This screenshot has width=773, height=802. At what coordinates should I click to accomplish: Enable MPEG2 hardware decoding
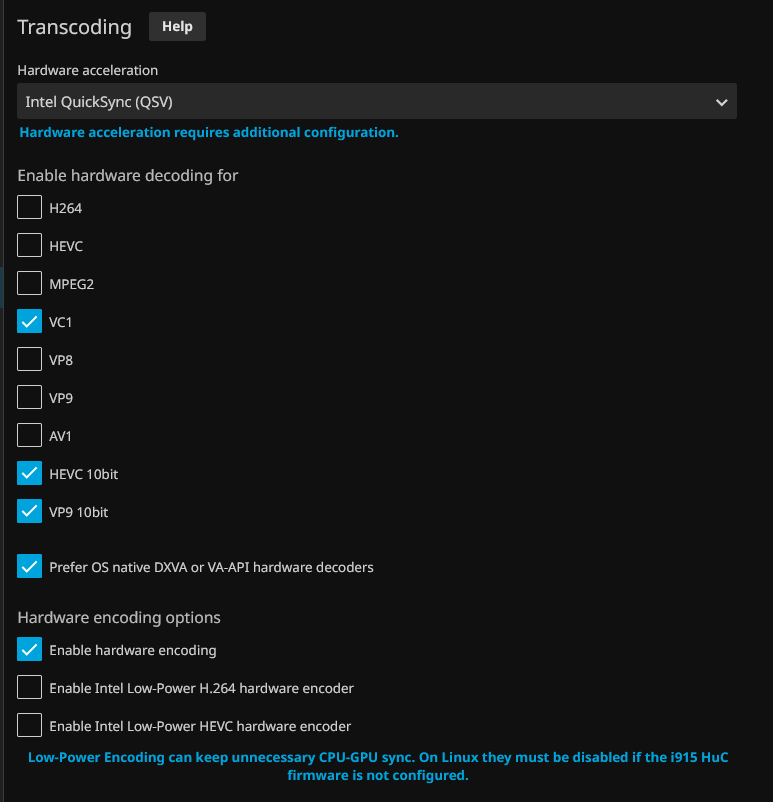30,284
